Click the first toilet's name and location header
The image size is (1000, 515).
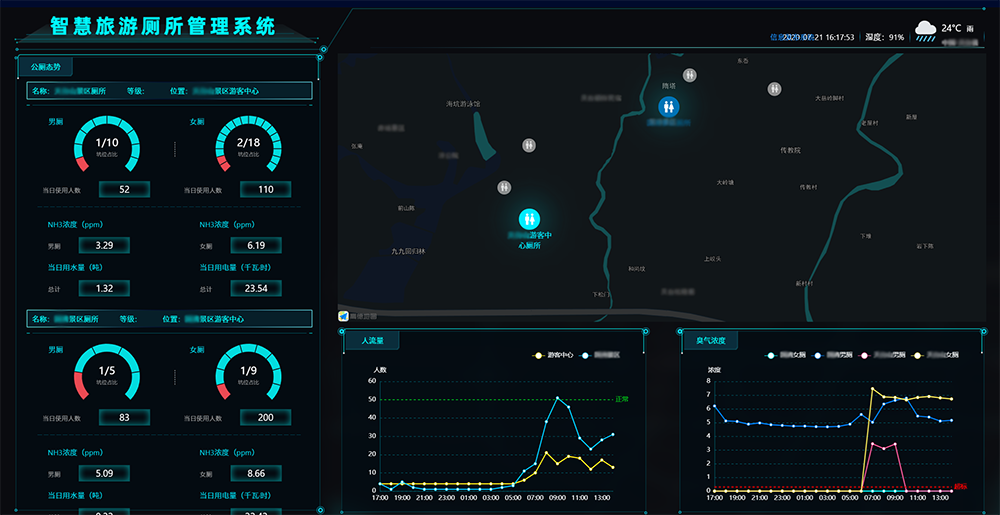(x=169, y=91)
